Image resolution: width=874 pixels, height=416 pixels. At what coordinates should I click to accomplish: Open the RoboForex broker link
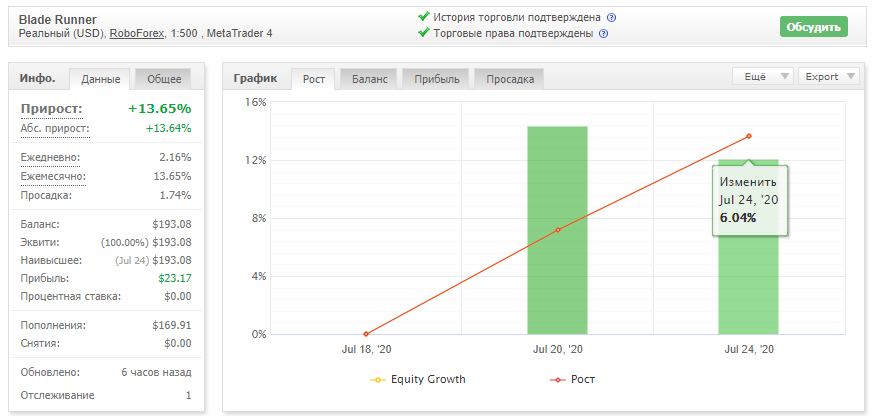click(x=137, y=33)
